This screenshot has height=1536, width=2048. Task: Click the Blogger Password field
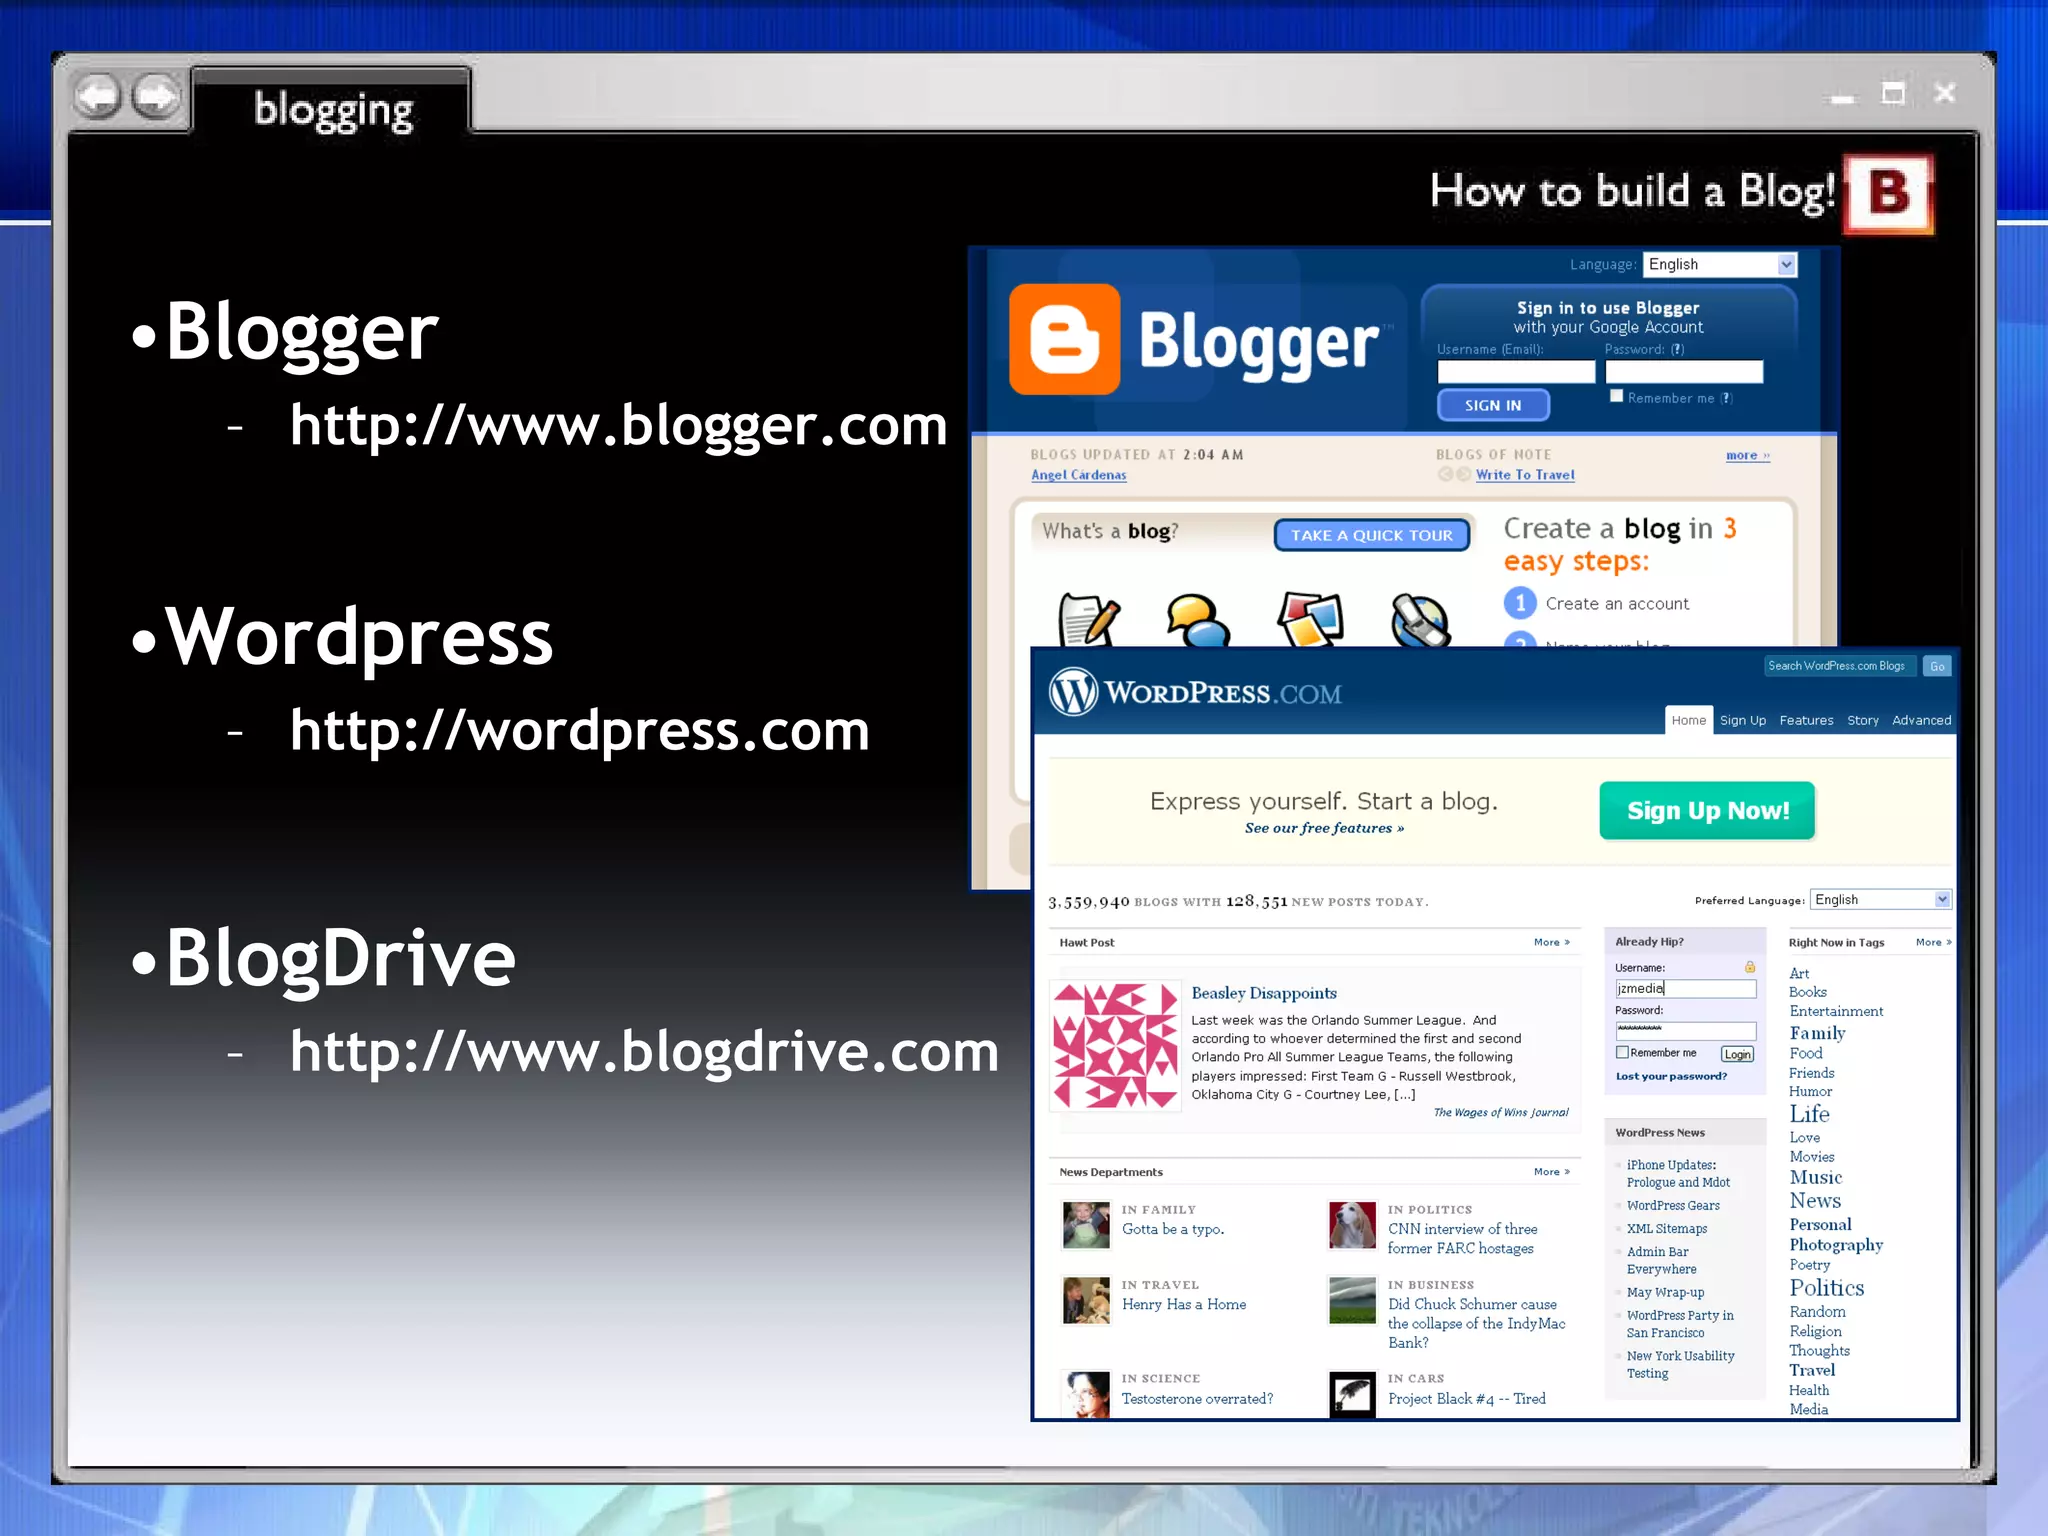click(1684, 372)
